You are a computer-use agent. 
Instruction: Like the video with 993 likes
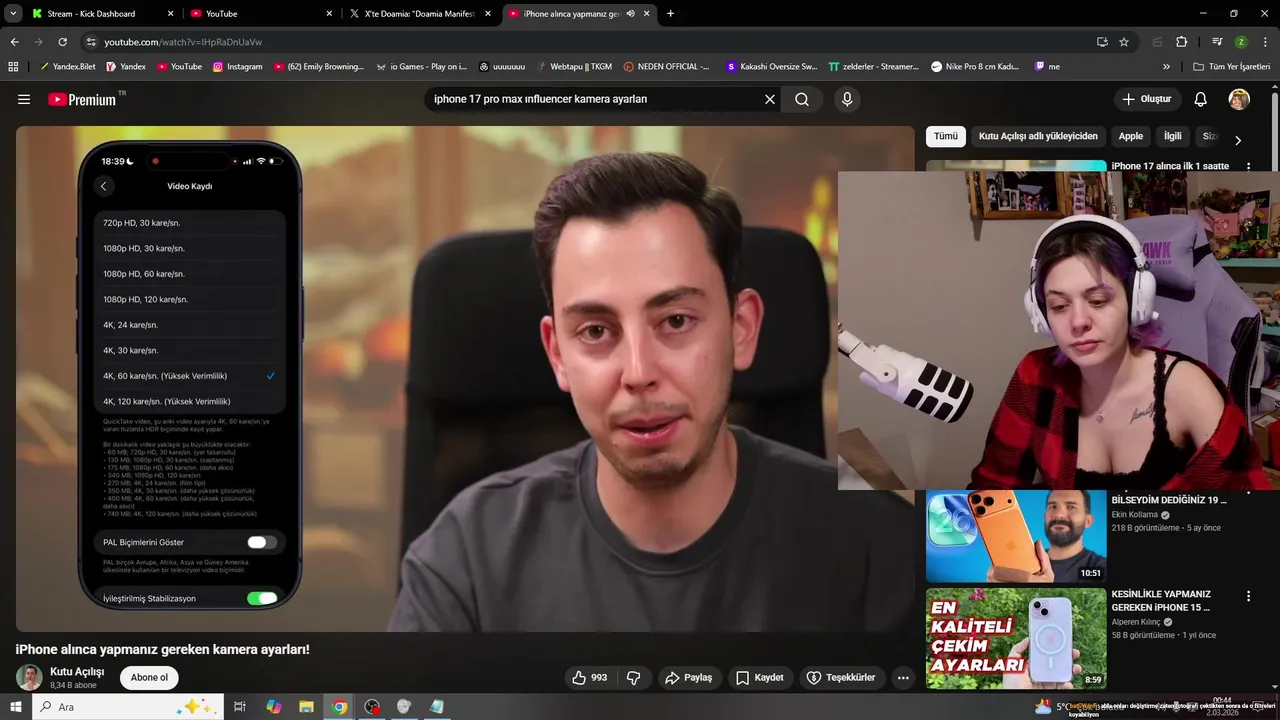[x=590, y=677]
